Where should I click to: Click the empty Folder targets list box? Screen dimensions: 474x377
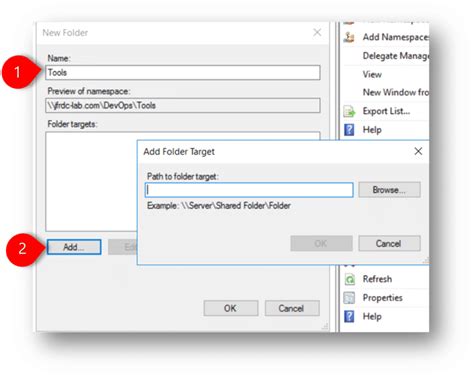pyautogui.click(x=91, y=181)
